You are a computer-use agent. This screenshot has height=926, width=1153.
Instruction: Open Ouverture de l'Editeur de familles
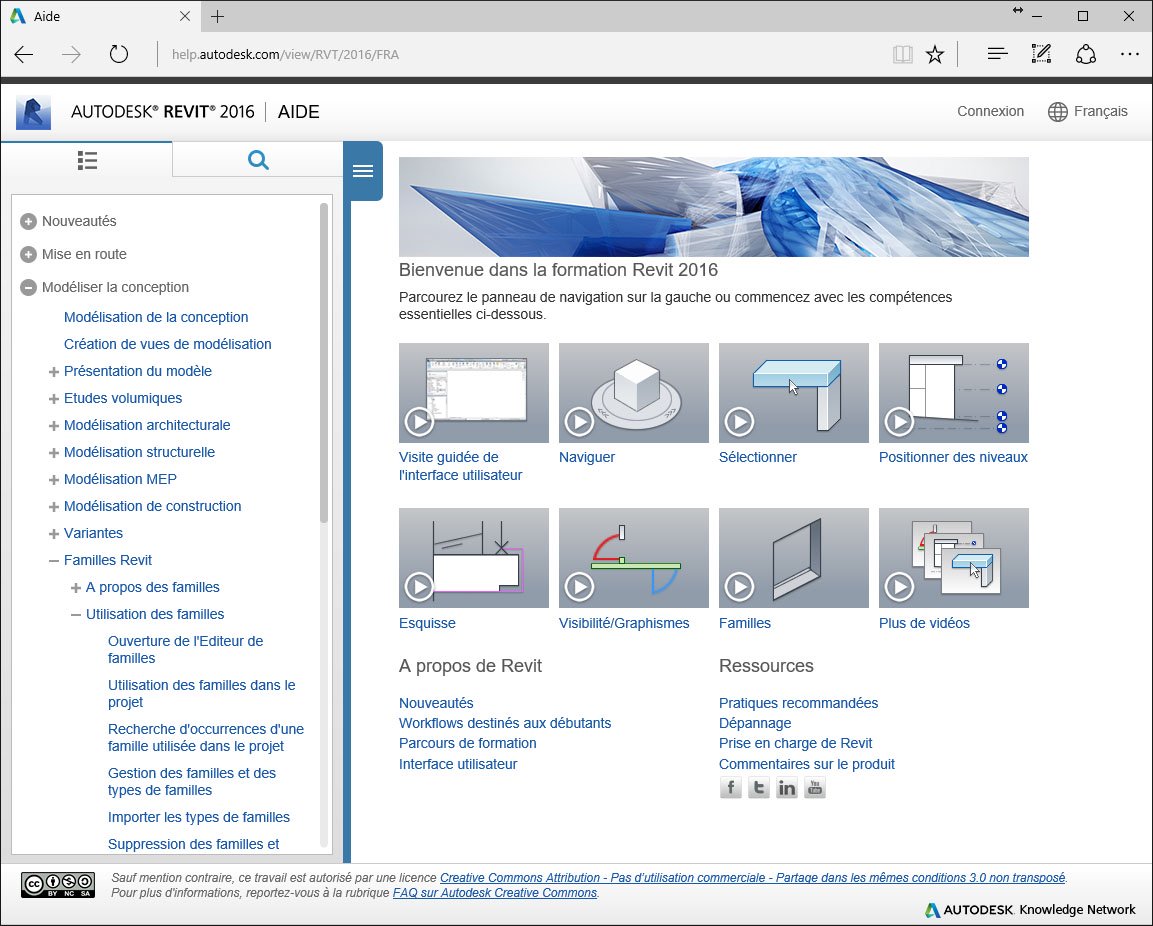point(185,649)
